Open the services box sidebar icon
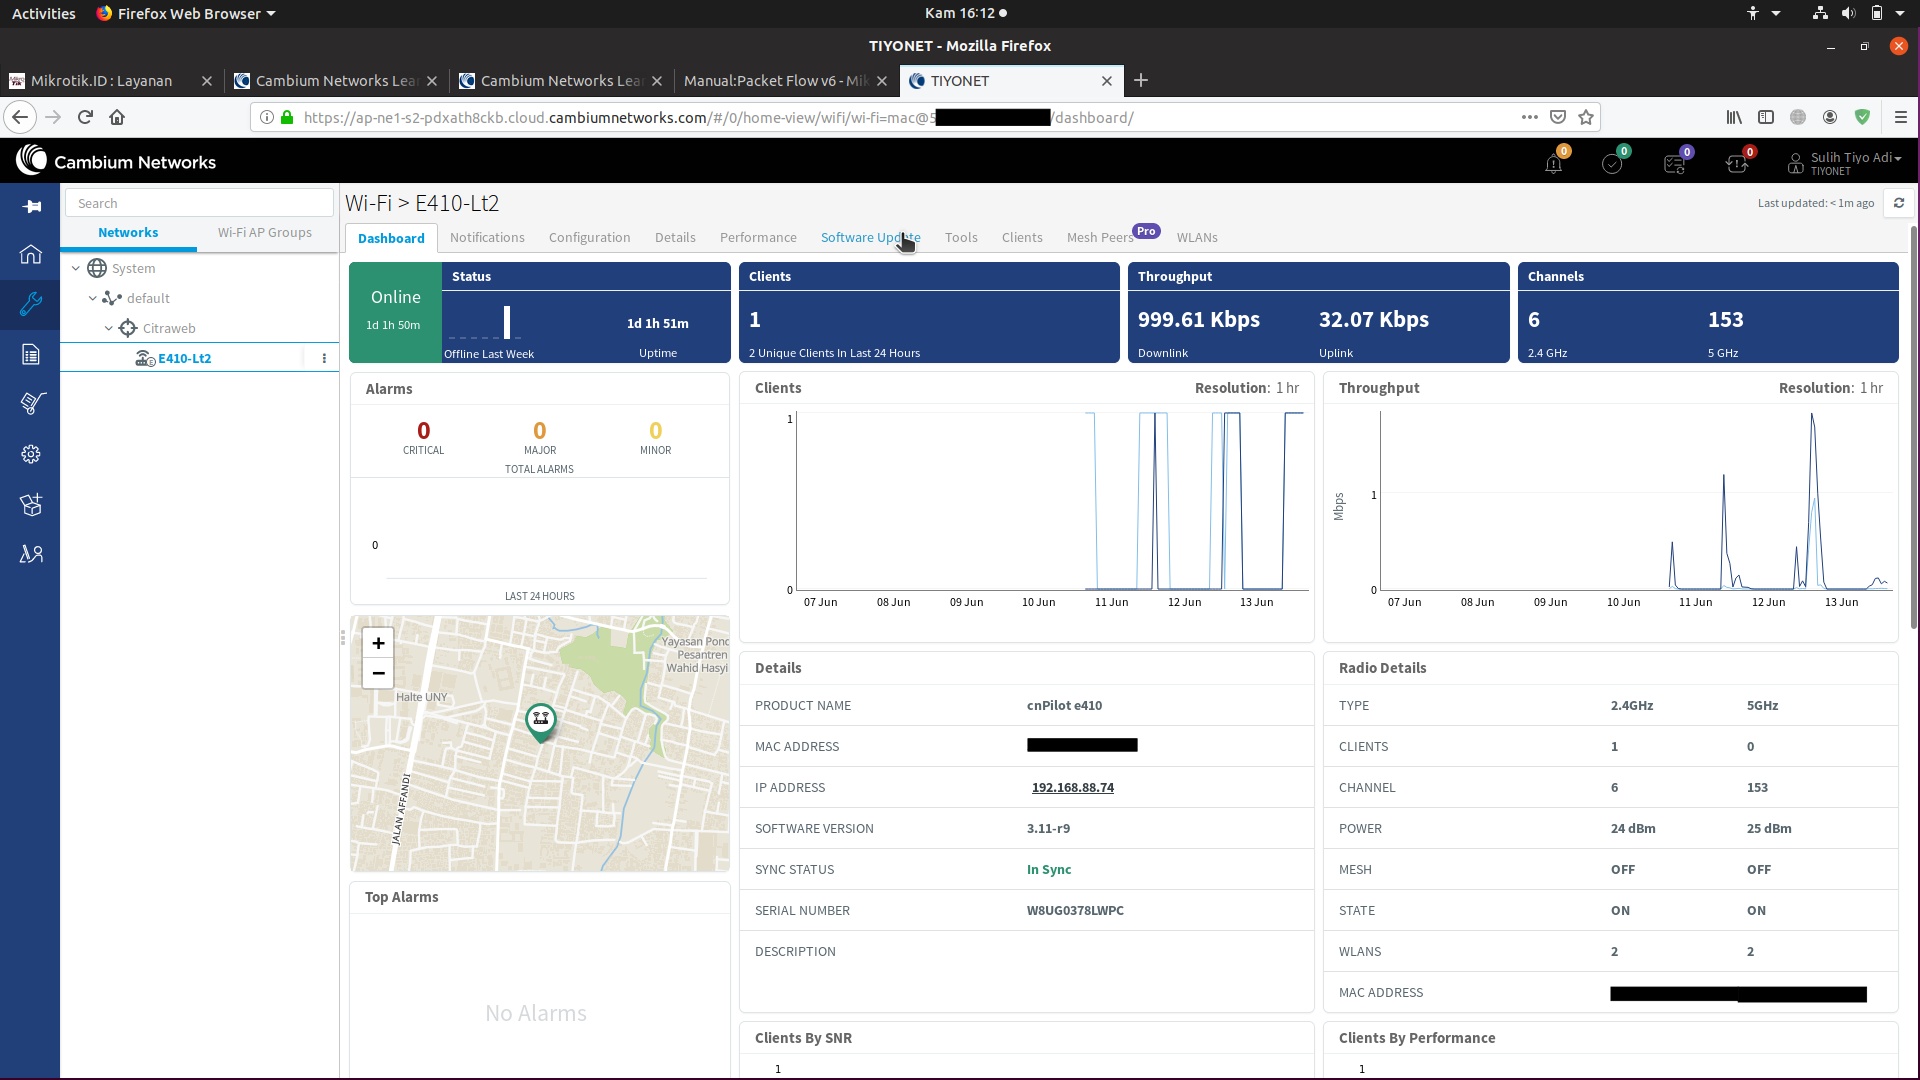 point(31,504)
